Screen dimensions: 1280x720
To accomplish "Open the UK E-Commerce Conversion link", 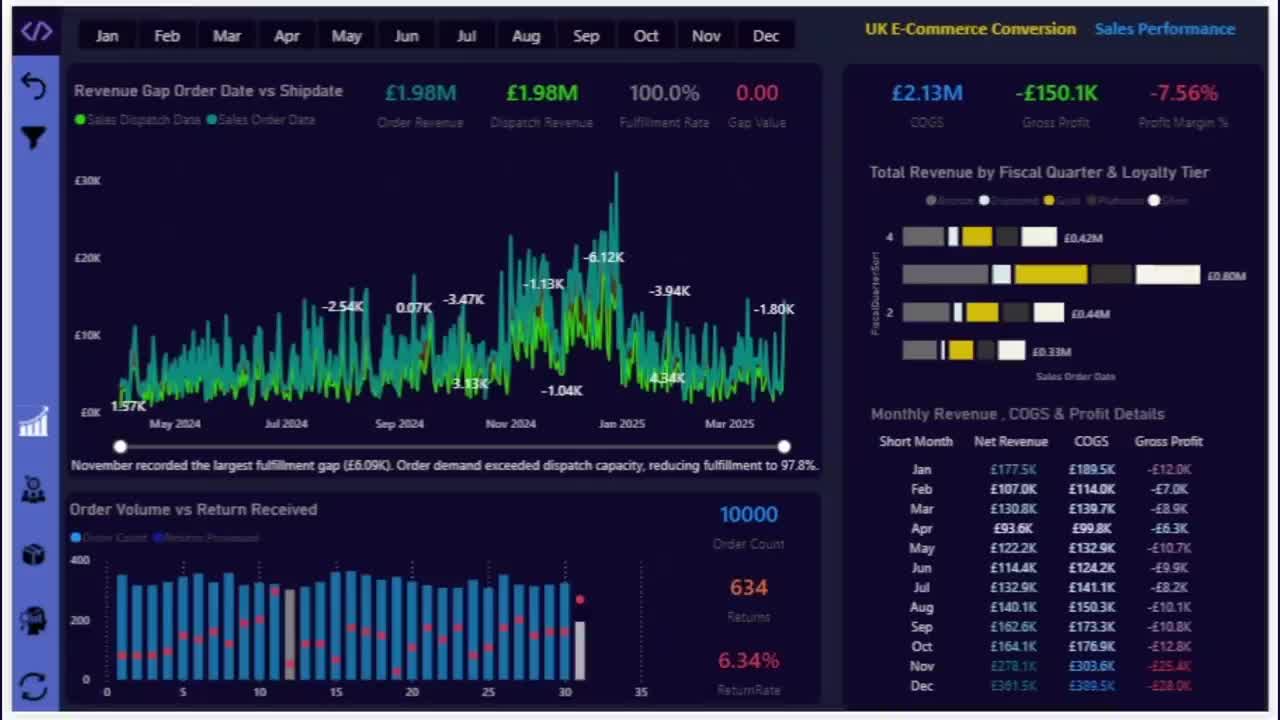I will point(970,29).
